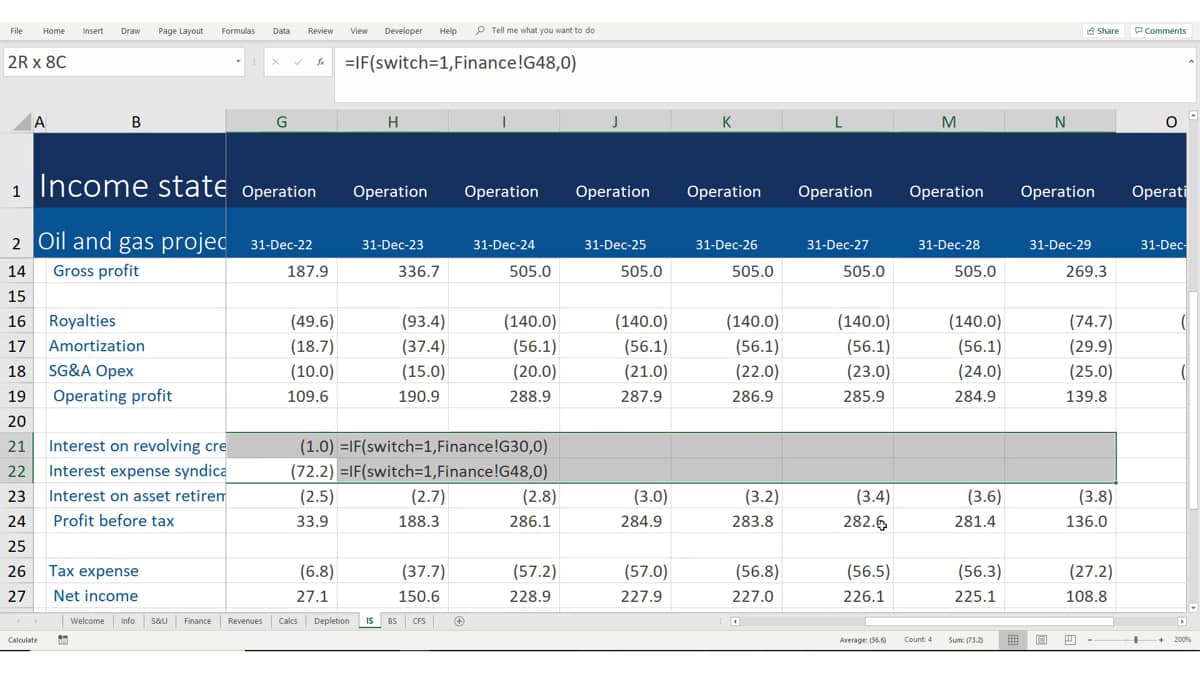Open the Home ribbon tab

(54, 31)
